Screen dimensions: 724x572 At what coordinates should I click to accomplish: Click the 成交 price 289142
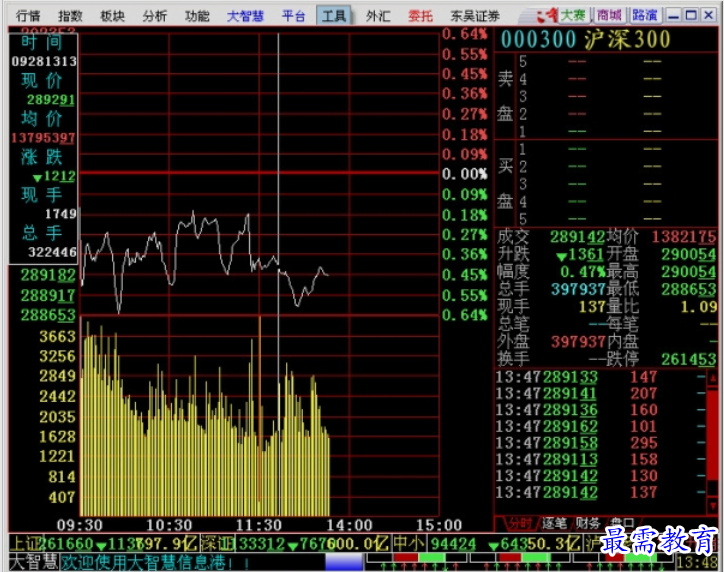[577, 237]
